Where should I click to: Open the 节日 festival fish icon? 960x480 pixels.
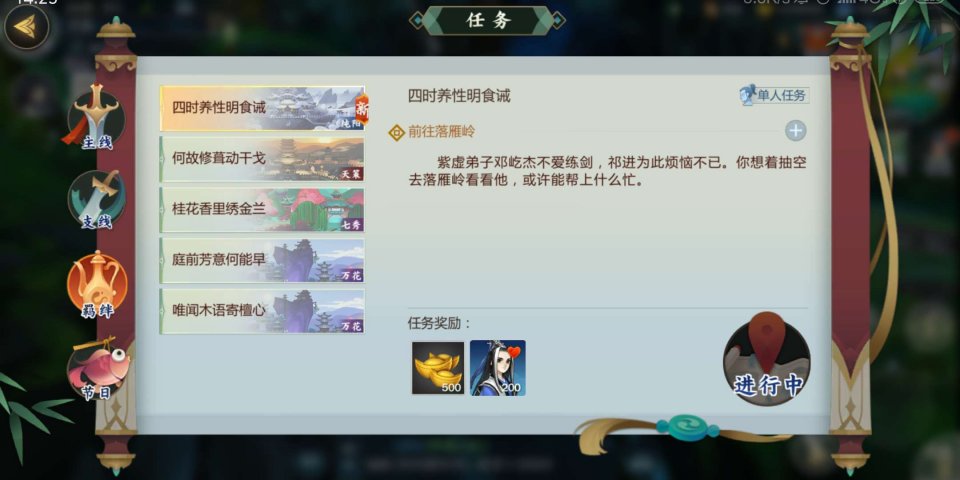pos(98,367)
